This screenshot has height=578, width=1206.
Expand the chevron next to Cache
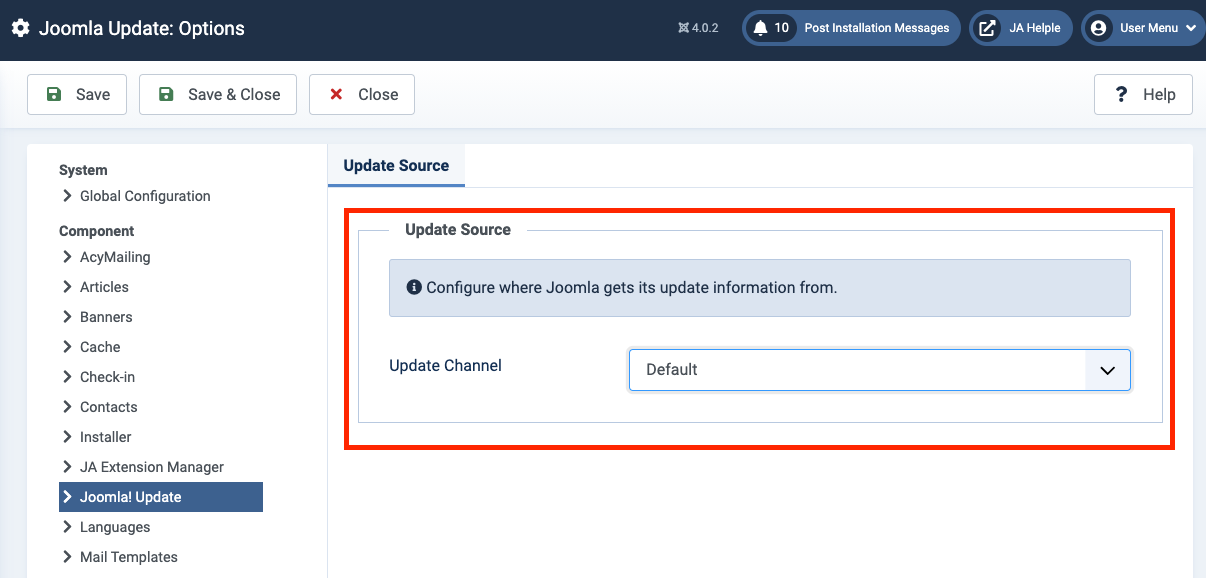67,347
